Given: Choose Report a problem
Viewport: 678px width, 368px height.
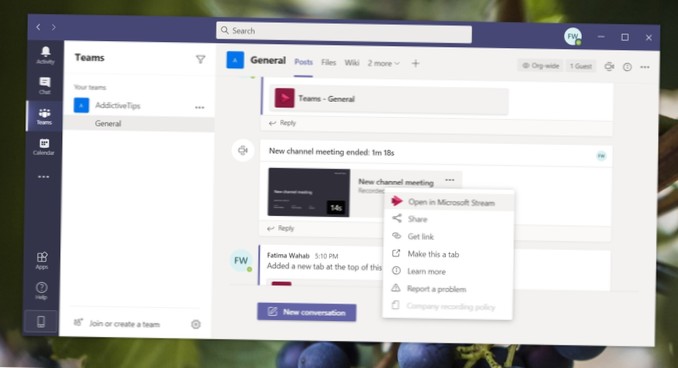Looking at the screenshot, I should [x=448, y=289].
